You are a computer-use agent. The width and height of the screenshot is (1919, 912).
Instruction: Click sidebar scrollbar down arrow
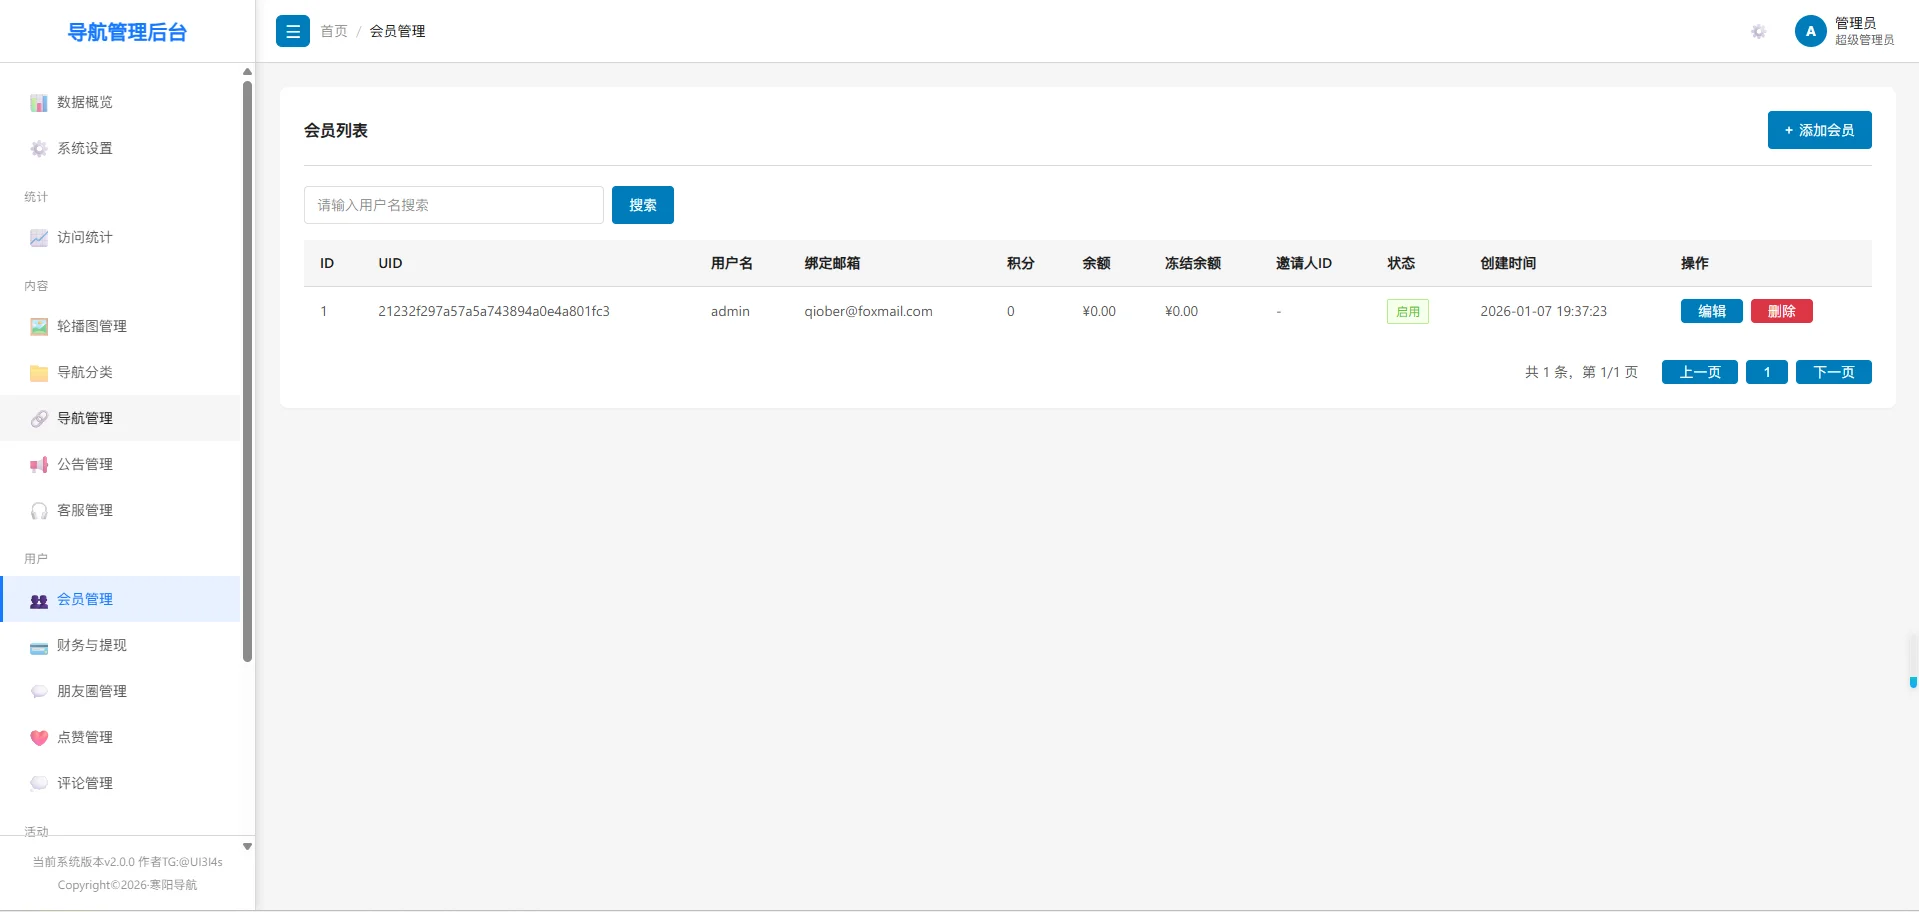pos(247,846)
